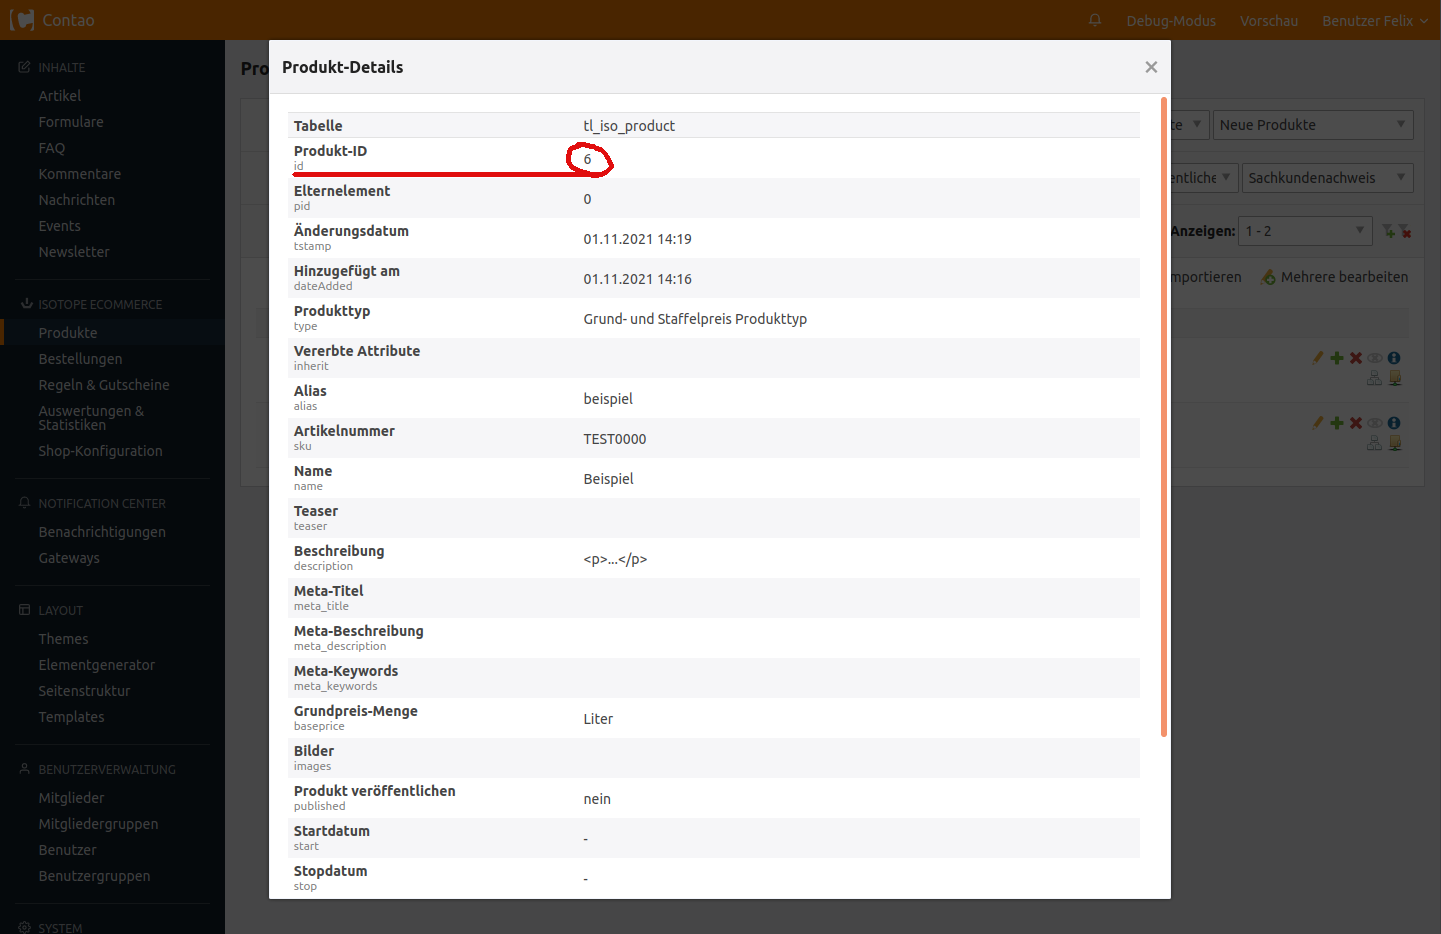Viewport: 1441px width, 934px height.
Task: Delete the first product with red X
Action: point(1356,358)
